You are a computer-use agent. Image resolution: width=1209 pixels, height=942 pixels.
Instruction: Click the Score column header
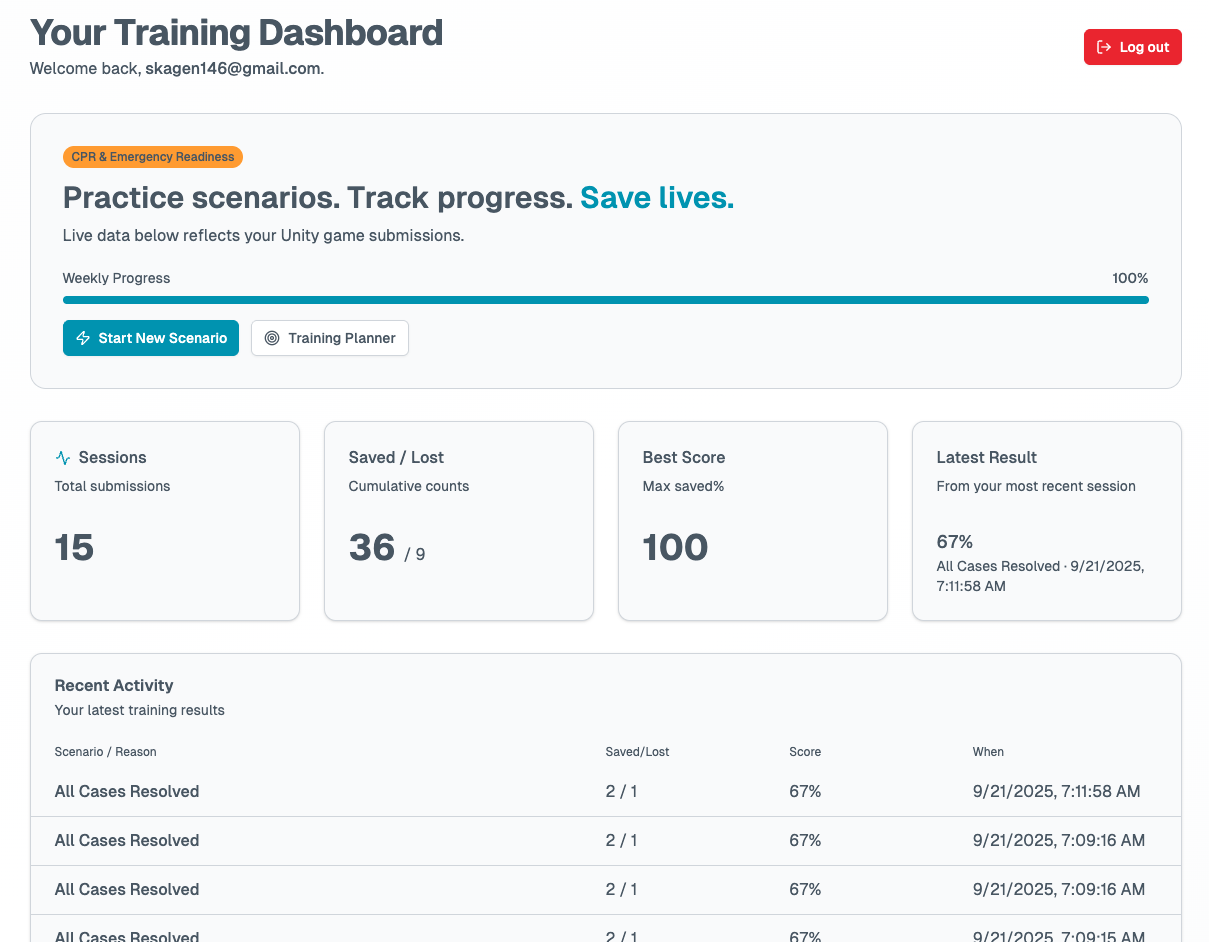(805, 752)
